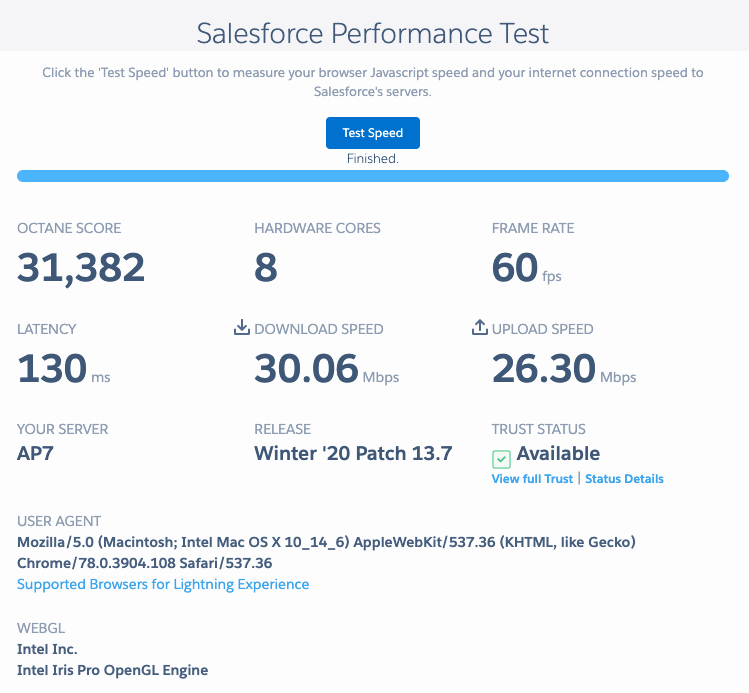Click the RELEASE label
The width and height of the screenshot is (749, 693).
[282, 429]
